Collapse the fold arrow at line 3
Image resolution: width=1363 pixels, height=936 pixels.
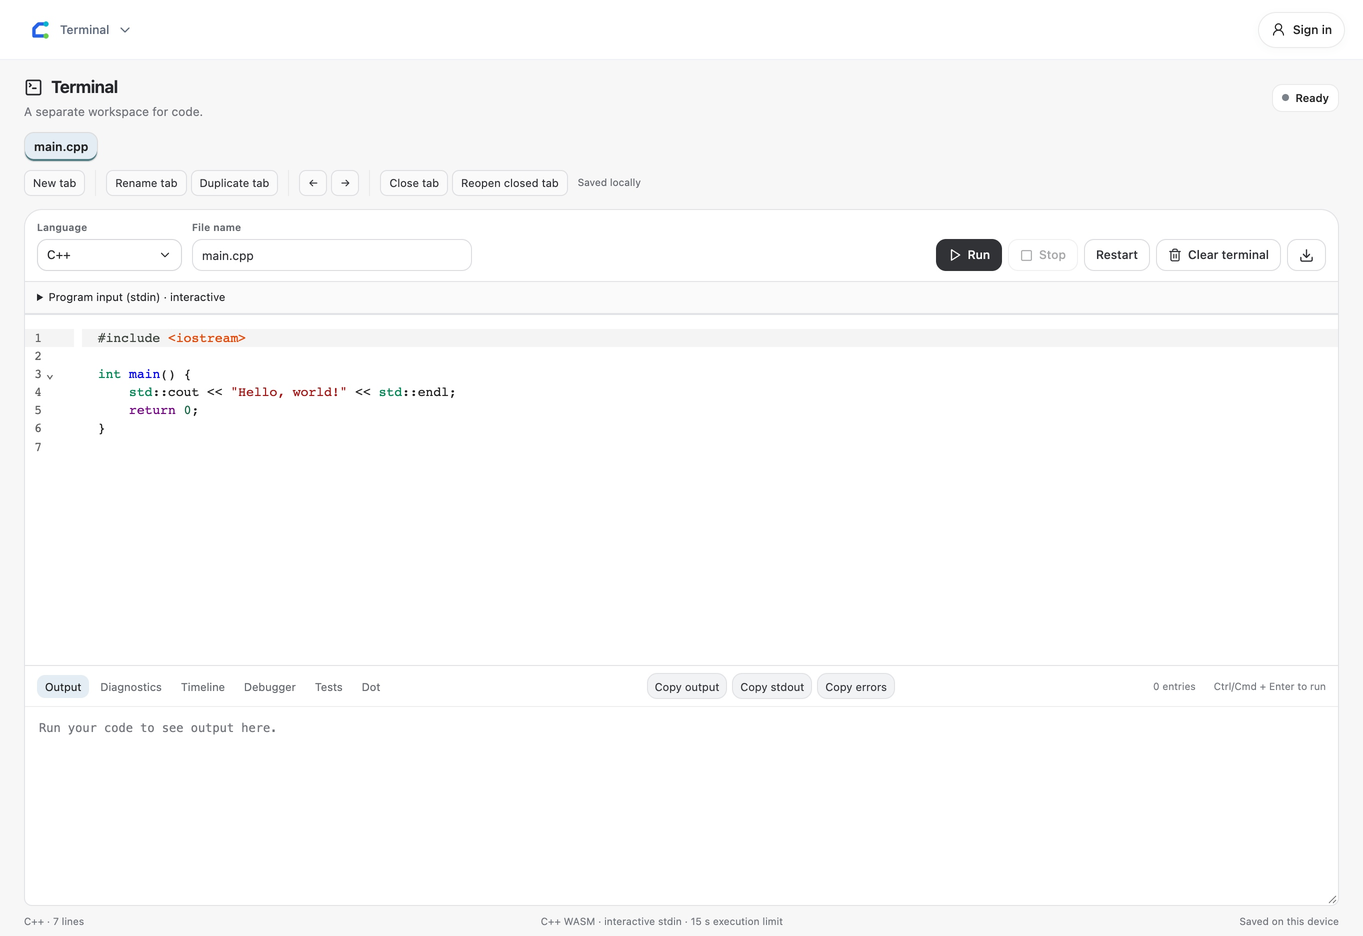[50, 376]
